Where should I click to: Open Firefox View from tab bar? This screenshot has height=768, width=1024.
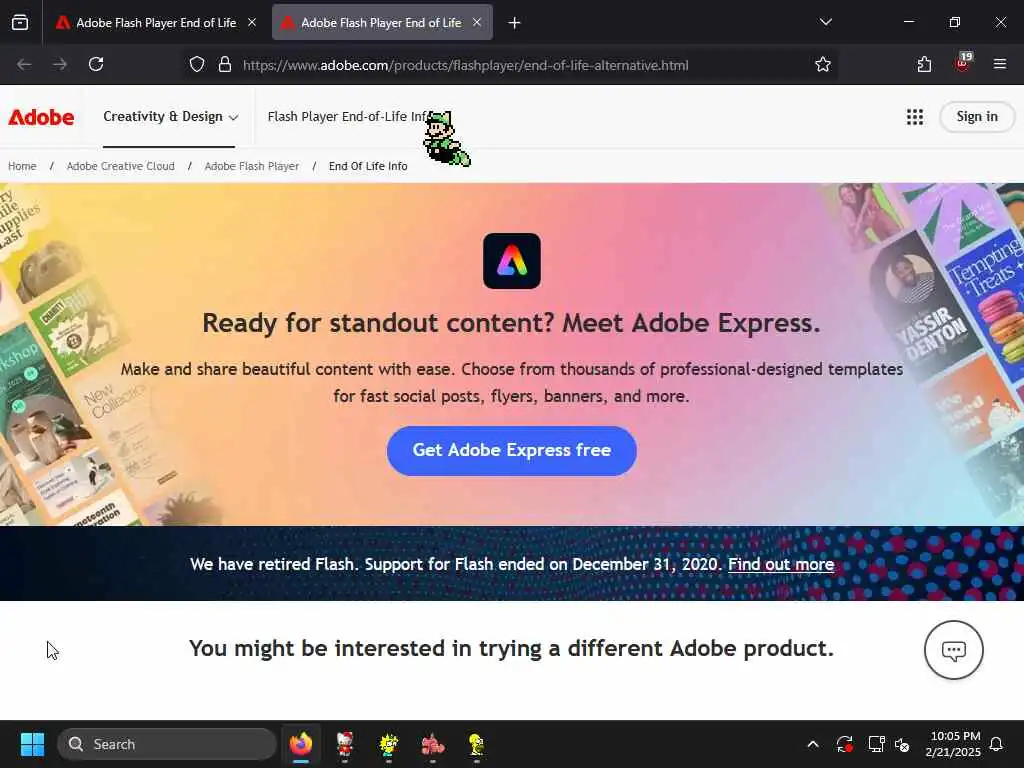20,23
